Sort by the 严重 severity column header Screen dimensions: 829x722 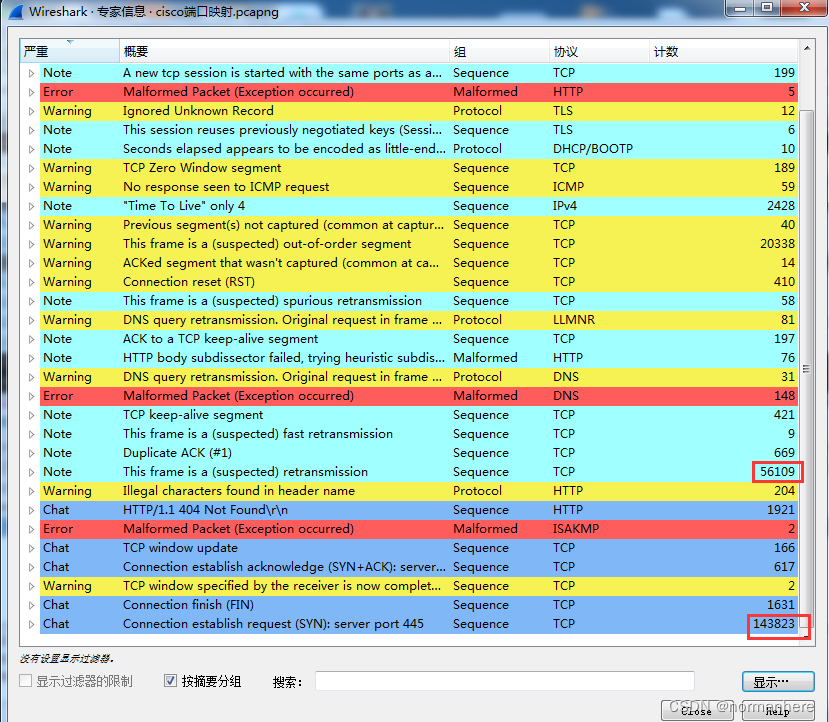tap(70, 51)
